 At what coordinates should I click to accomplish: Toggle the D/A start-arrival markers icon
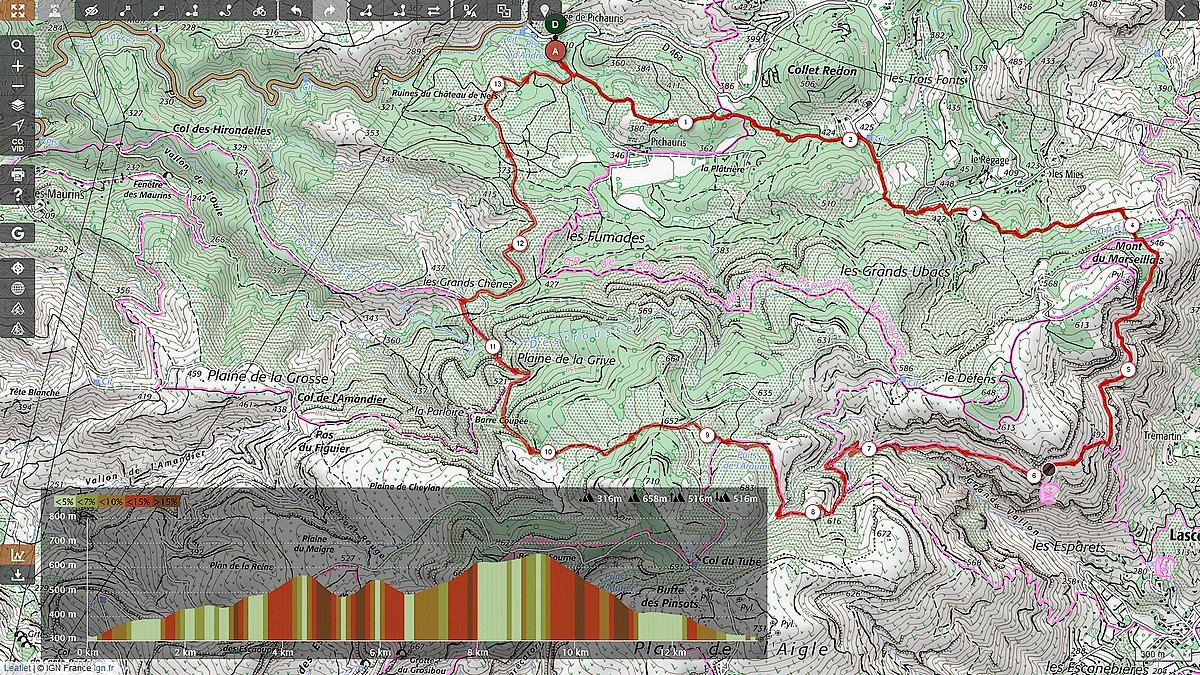[x=471, y=11]
